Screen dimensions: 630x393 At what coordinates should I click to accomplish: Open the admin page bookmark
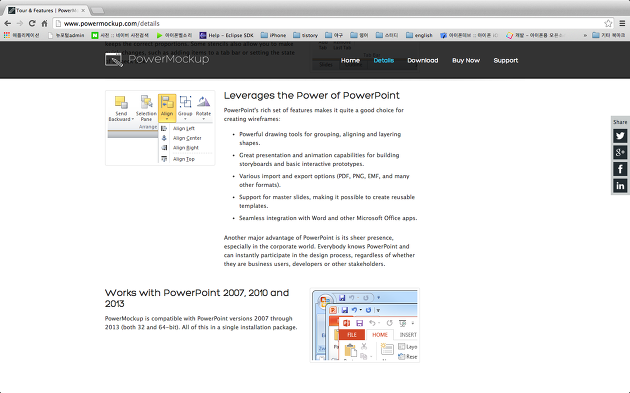click(66, 35)
